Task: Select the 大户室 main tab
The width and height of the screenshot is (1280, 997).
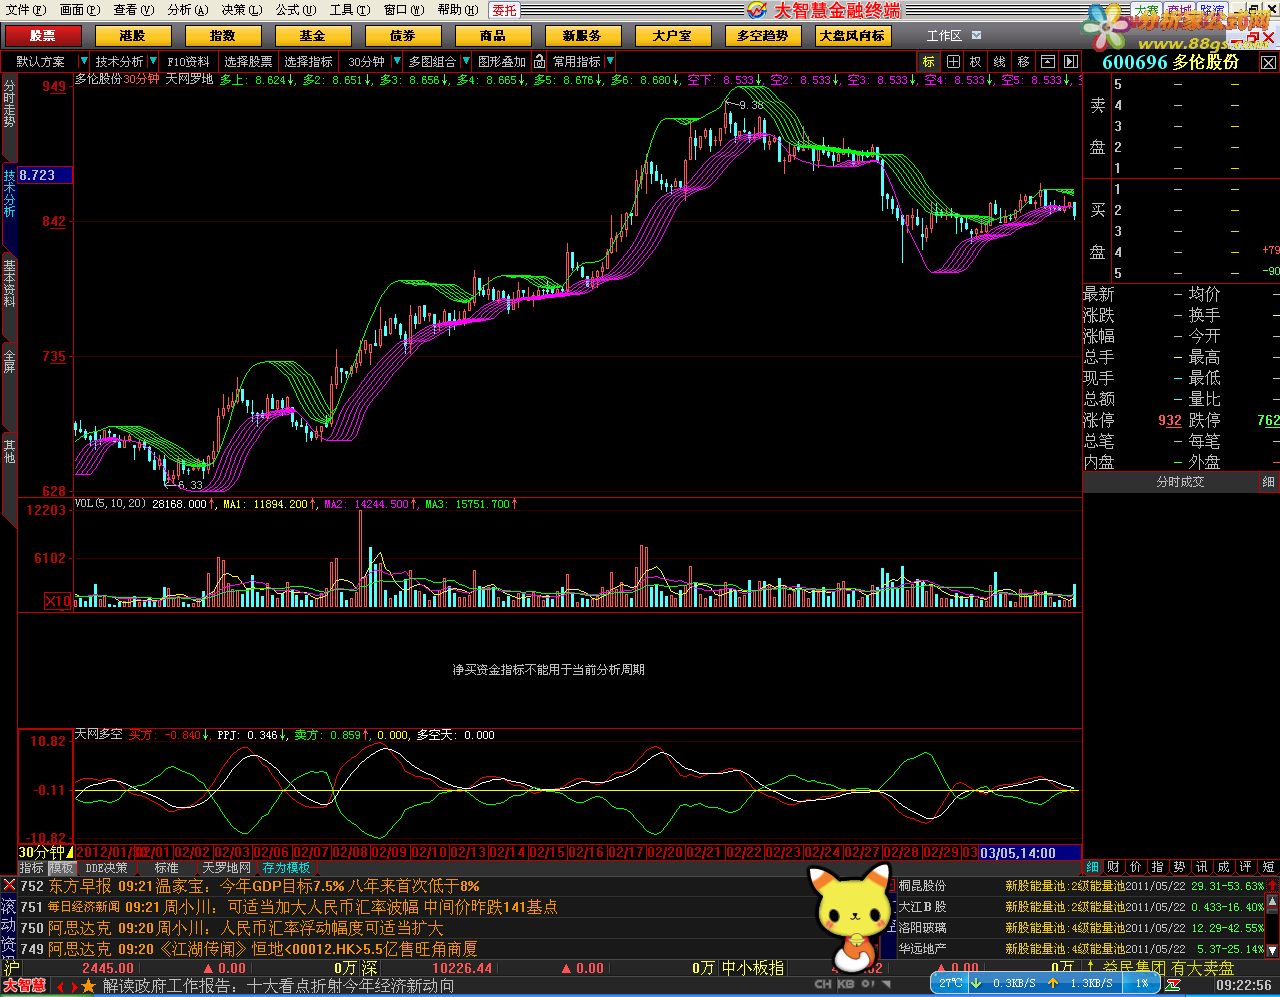Action: click(x=673, y=36)
